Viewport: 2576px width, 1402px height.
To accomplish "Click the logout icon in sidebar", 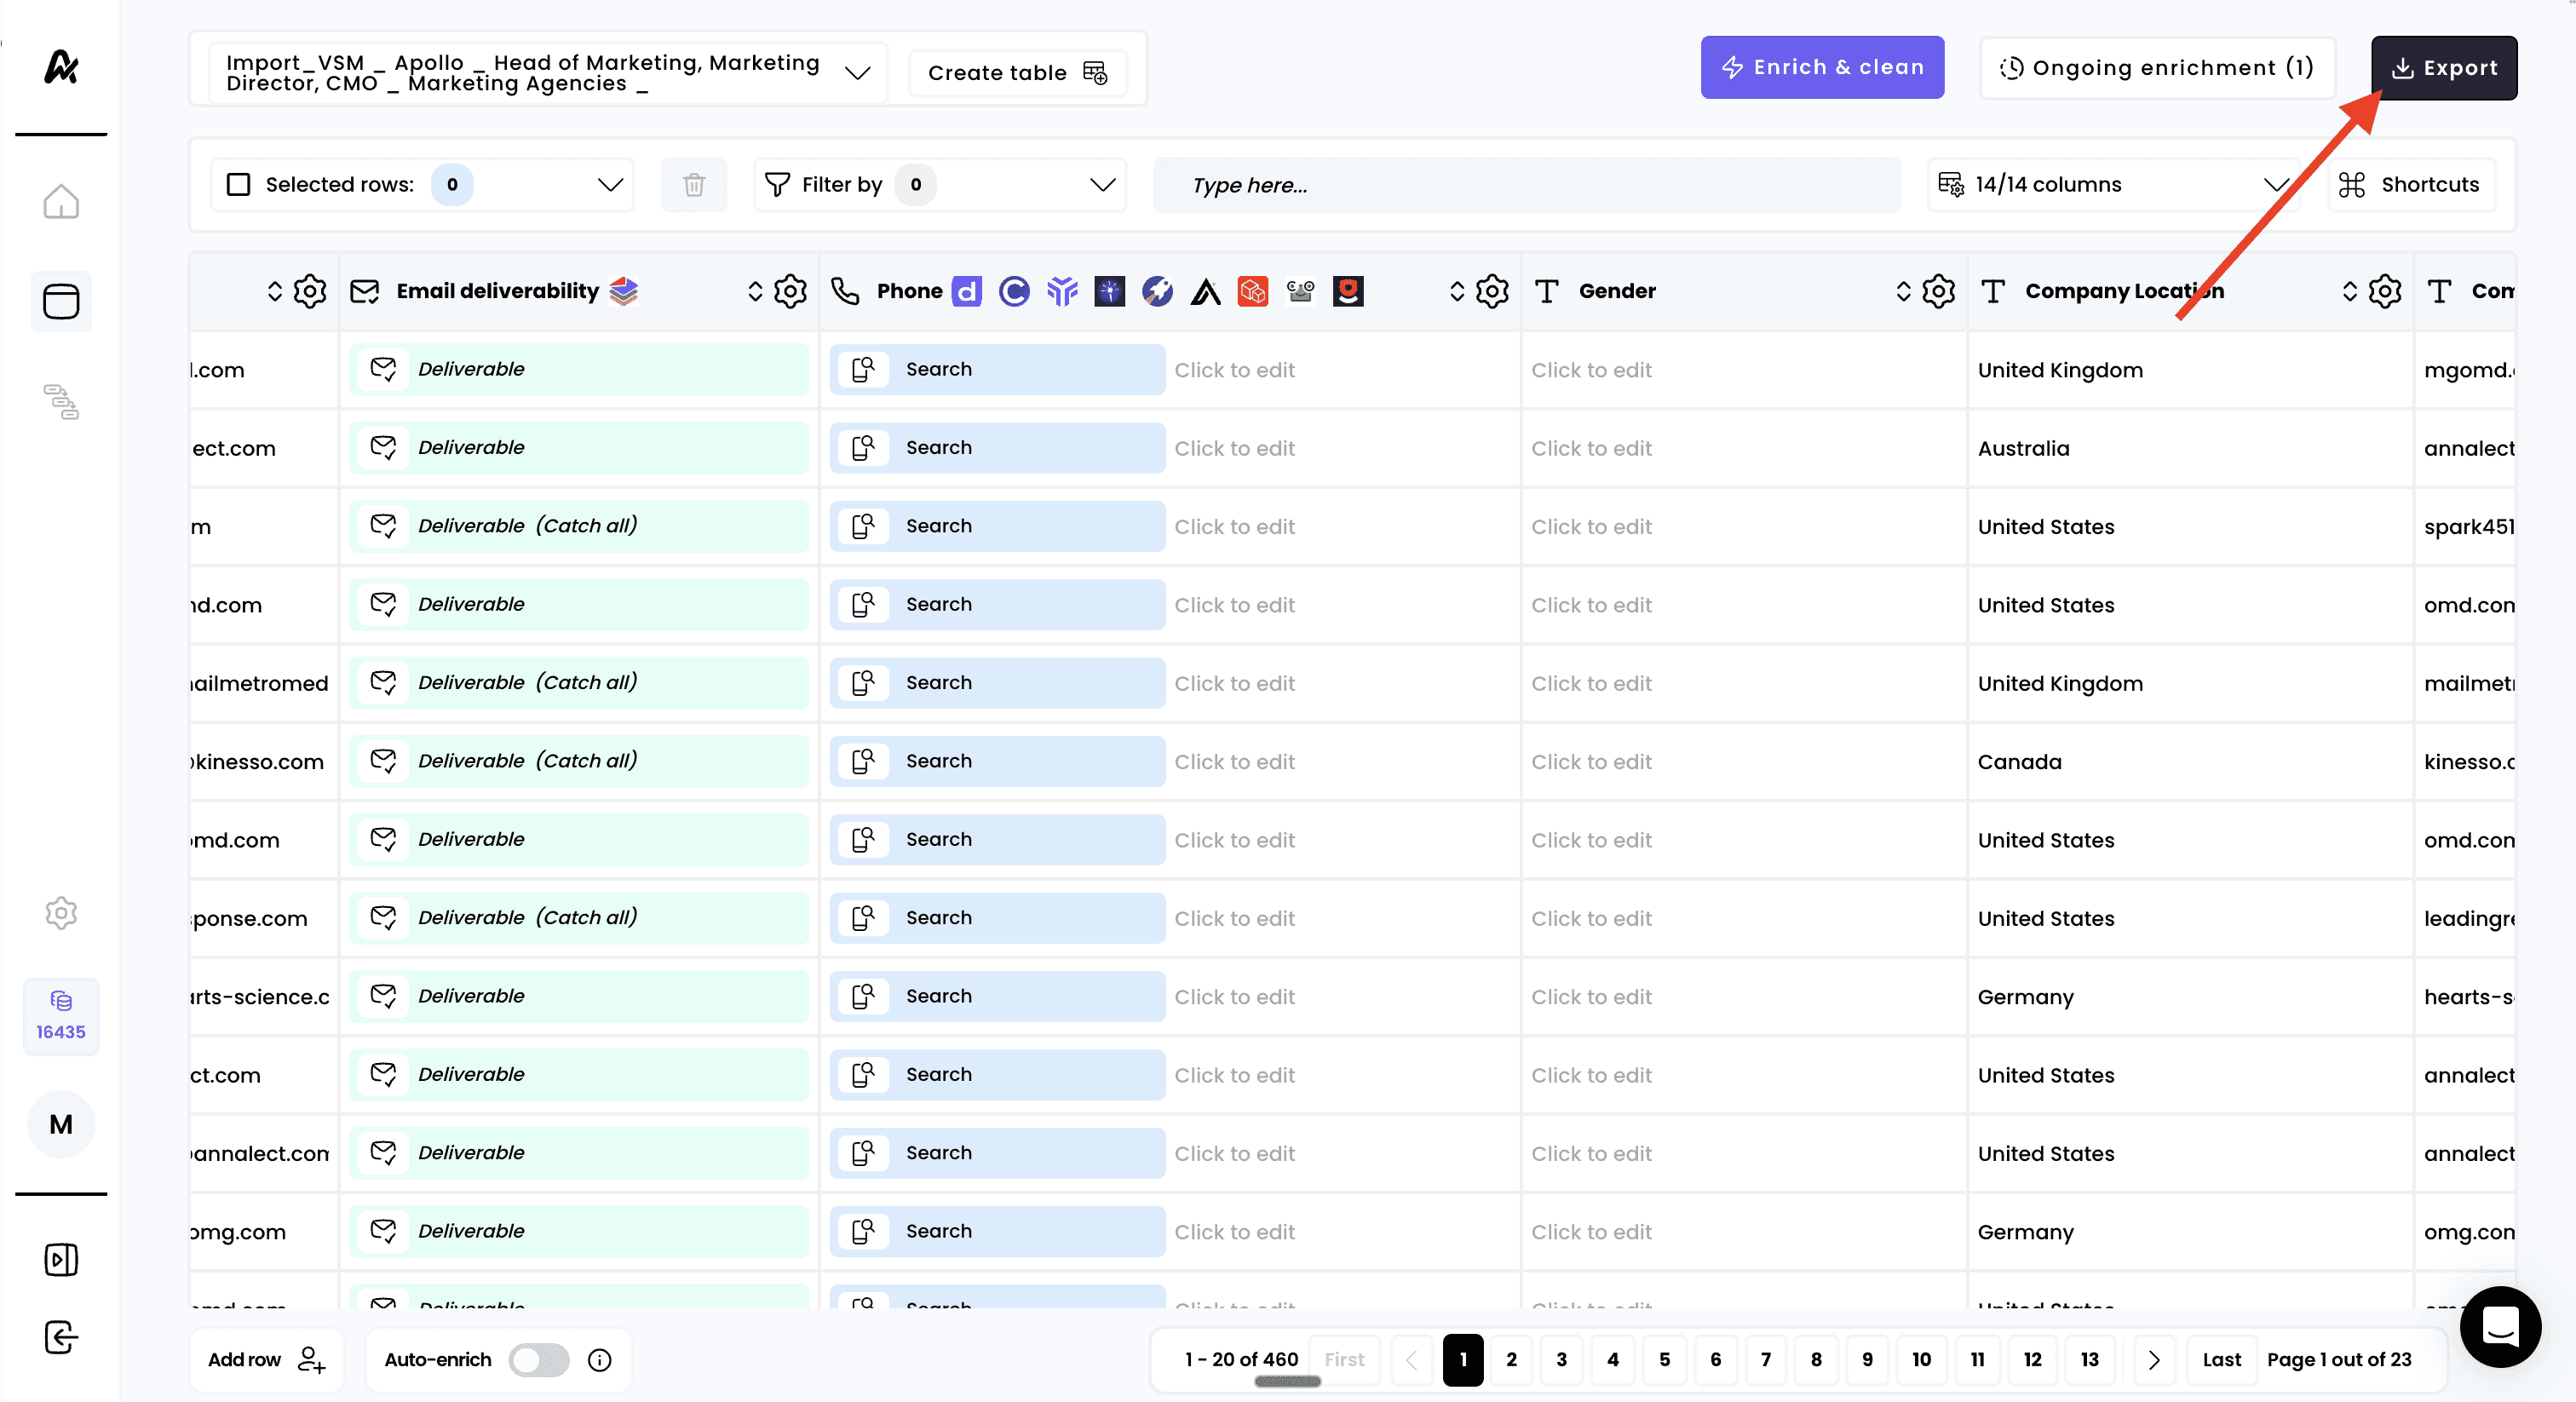I will (61, 1337).
